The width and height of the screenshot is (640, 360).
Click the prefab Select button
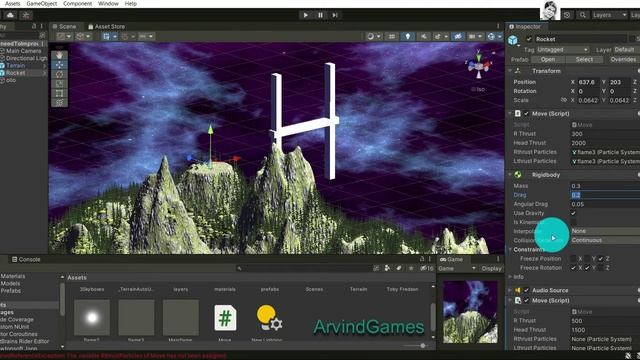point(584,59)
